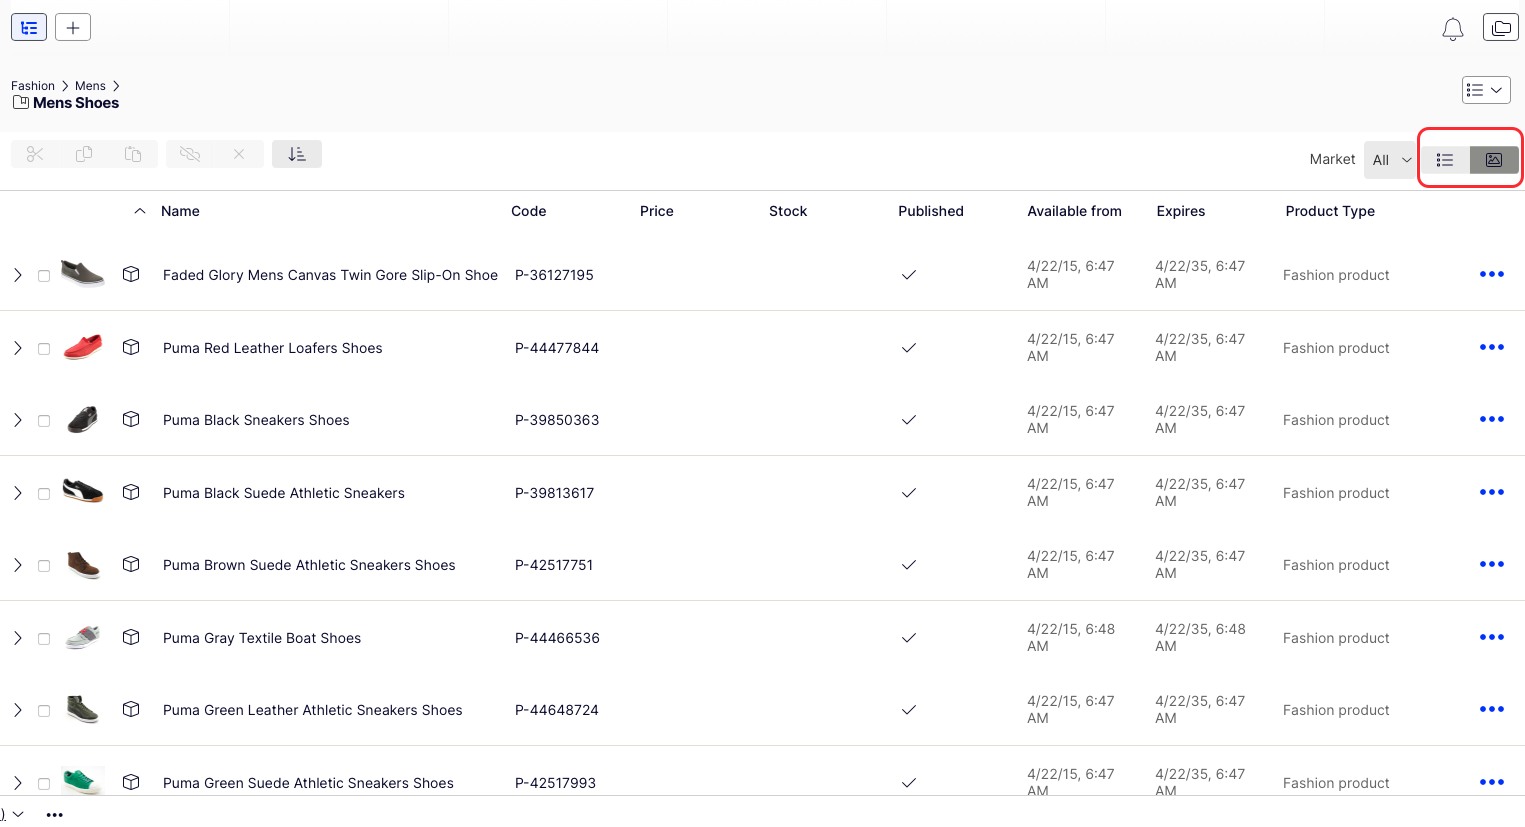
Task: Check the Faded Glory Slip-On Shoe checkbox
Action: point(44,276)
